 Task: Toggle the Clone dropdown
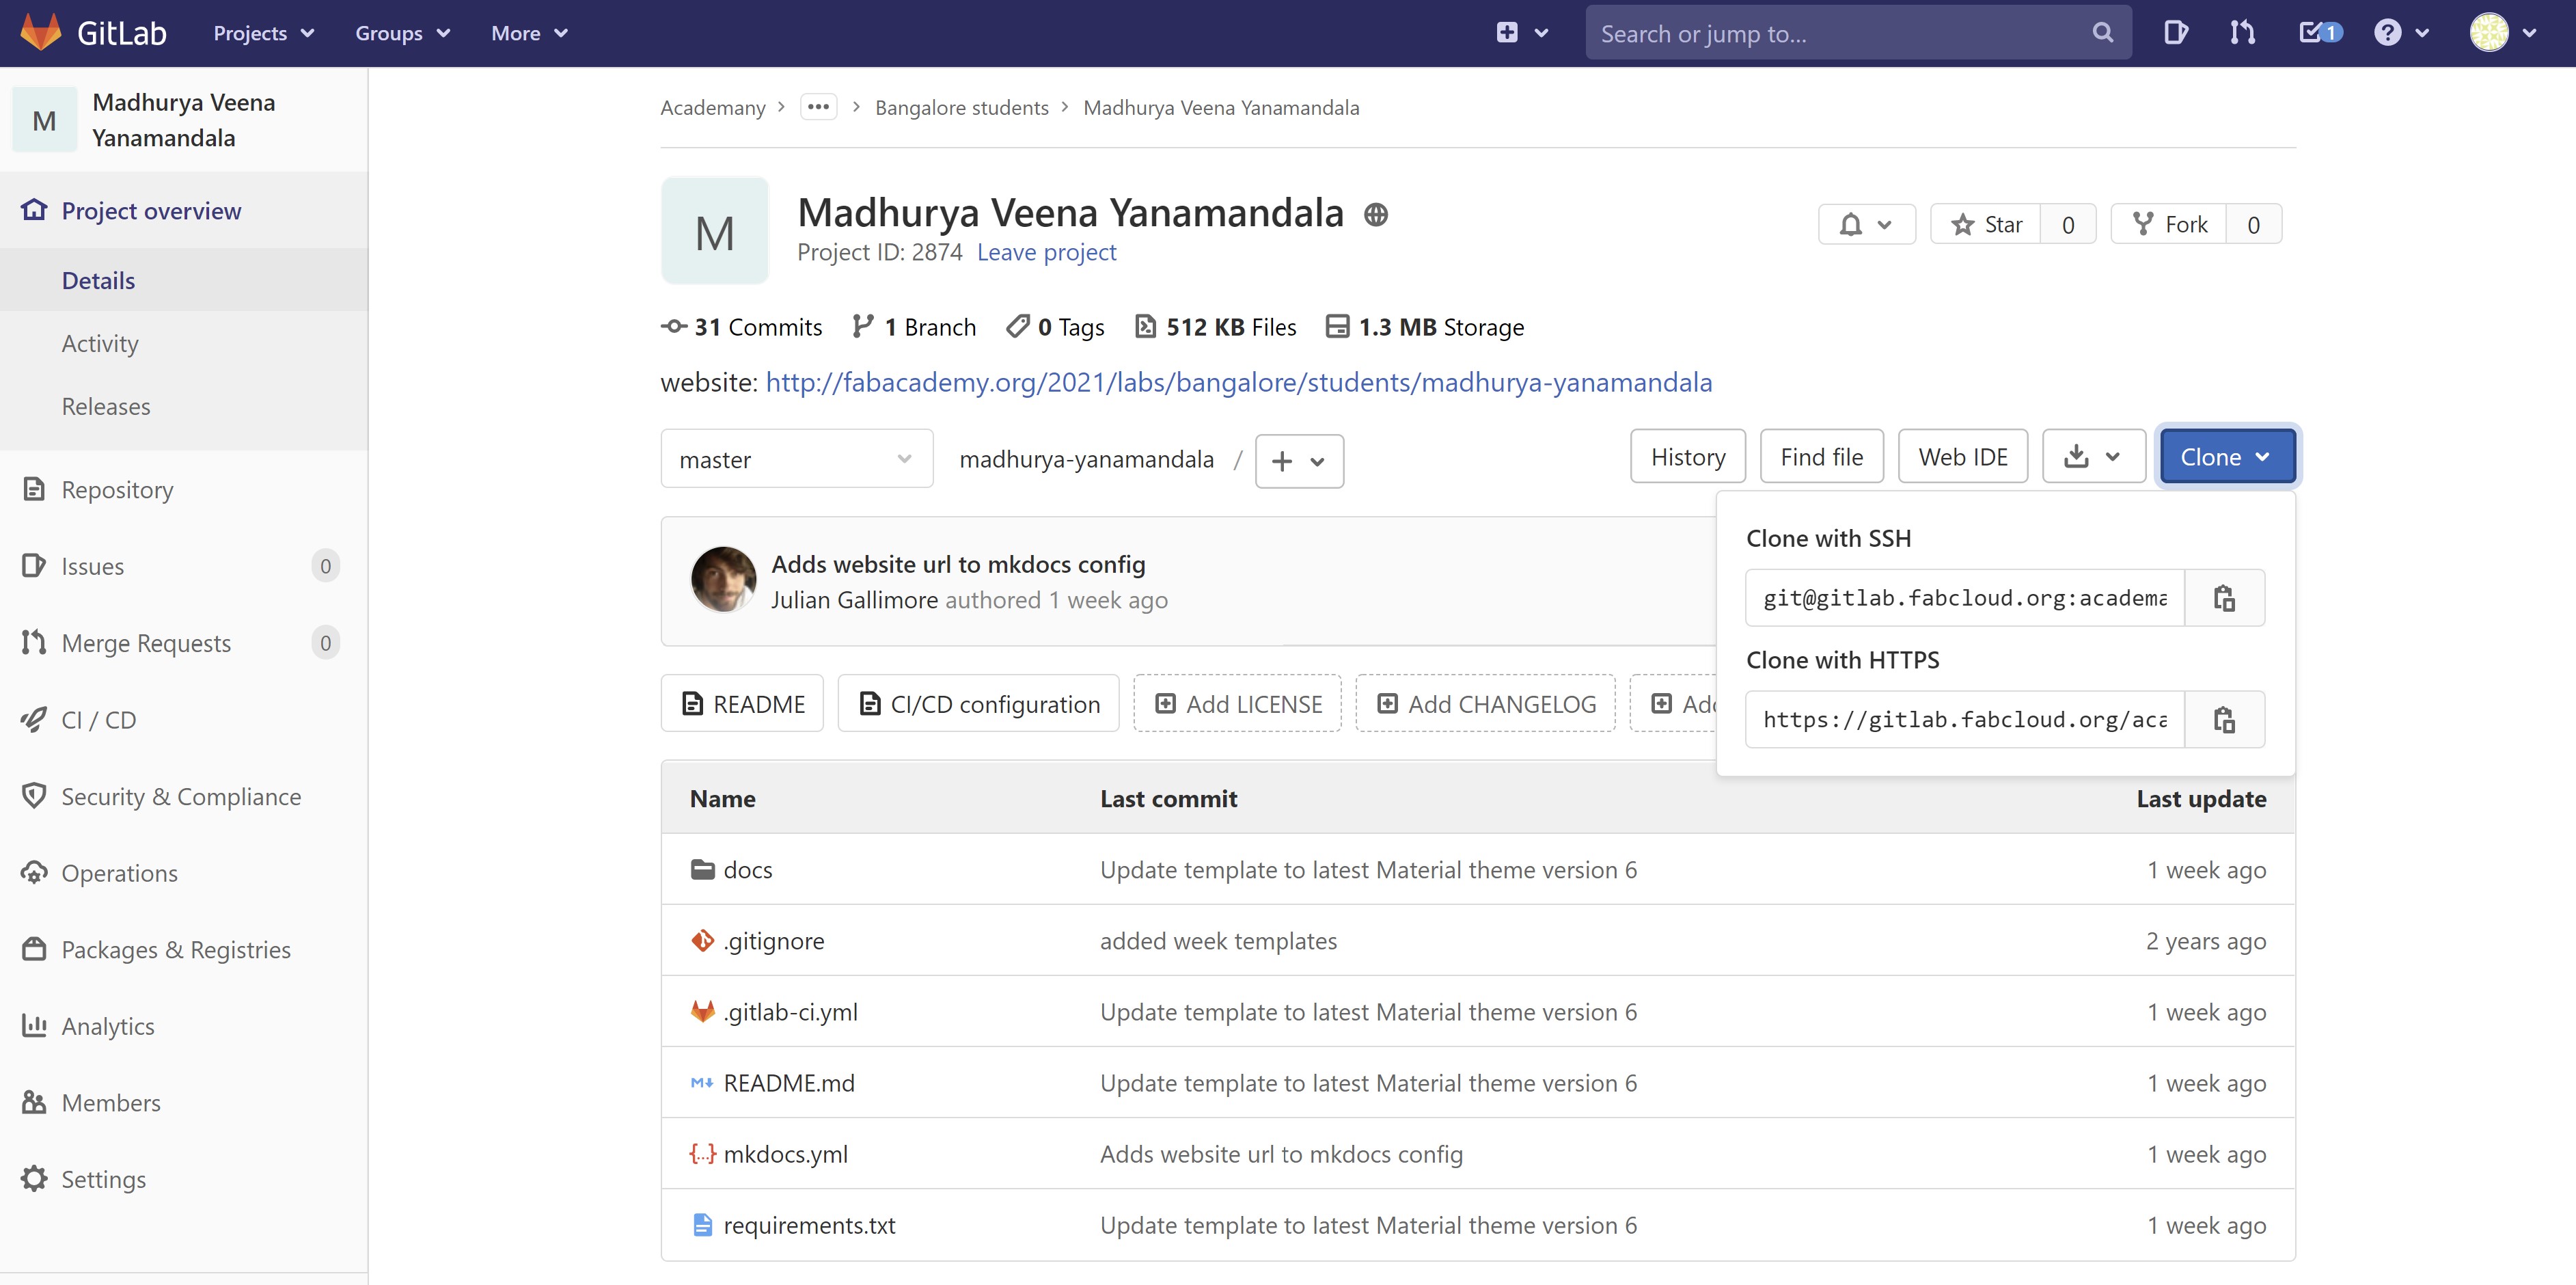pos(2227,456)
